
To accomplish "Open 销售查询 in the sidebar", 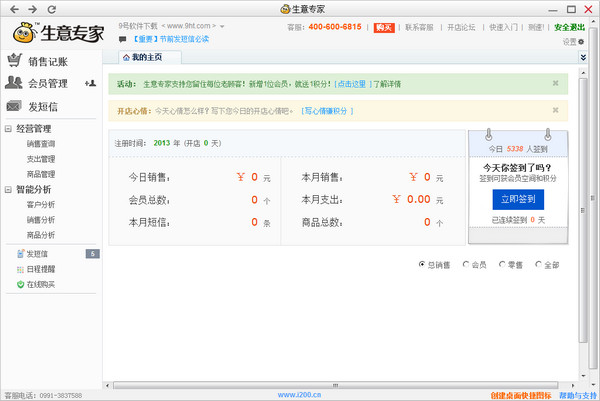I will pyautogui.click(x=41, y=144).
